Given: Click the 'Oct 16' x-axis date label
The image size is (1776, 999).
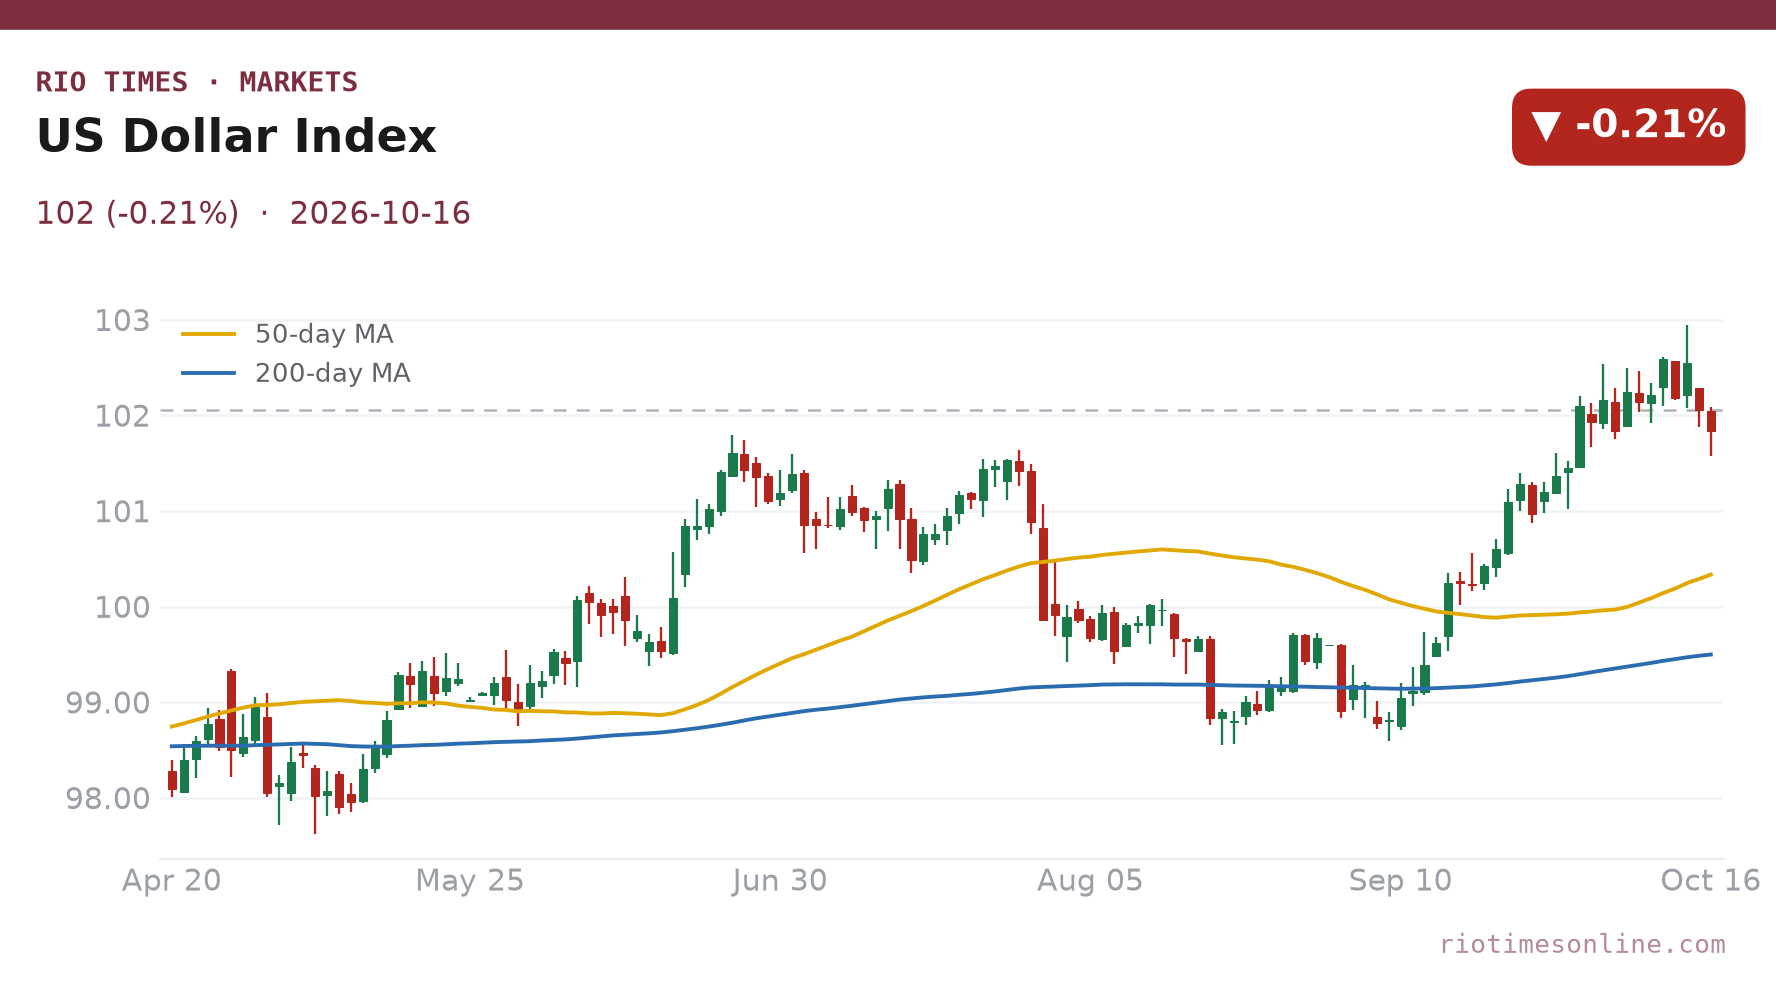Looking at the screenshot, I should pyautogui.click(x=1710, y=881).
